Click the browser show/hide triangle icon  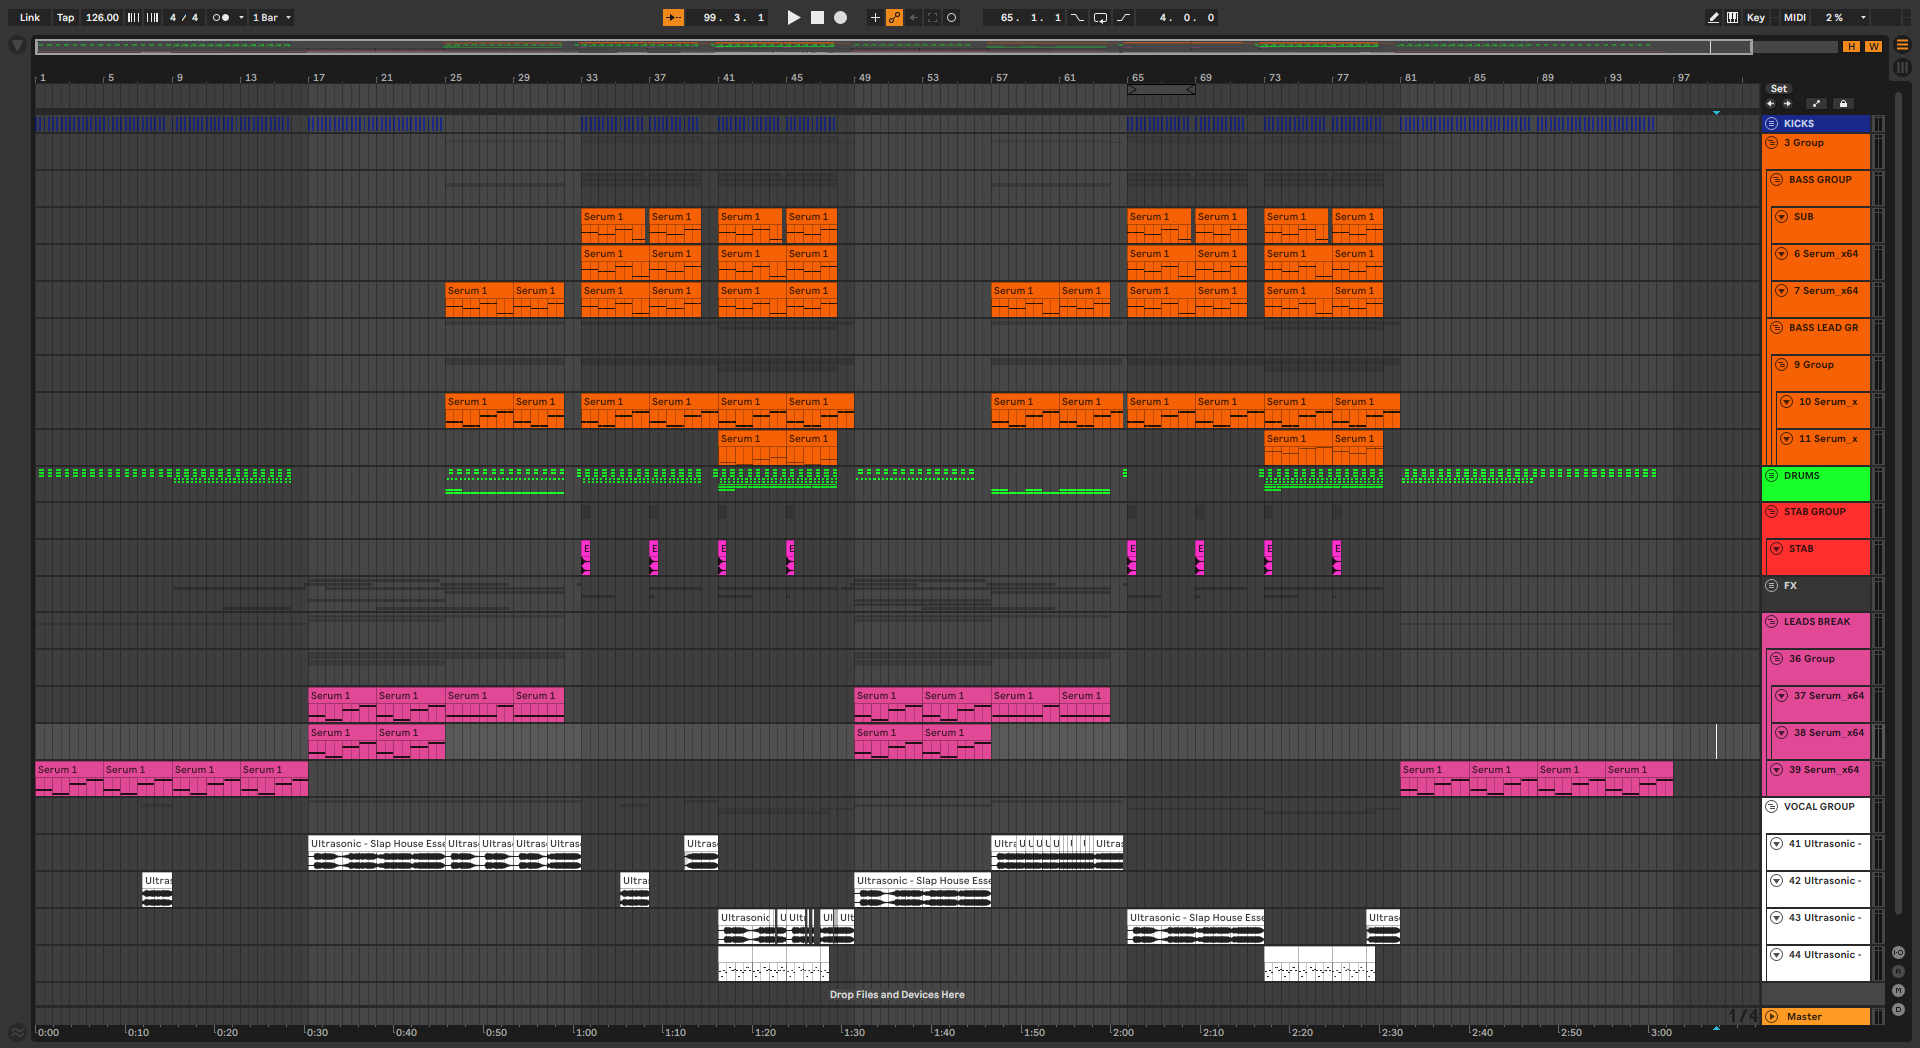point(17,46)
